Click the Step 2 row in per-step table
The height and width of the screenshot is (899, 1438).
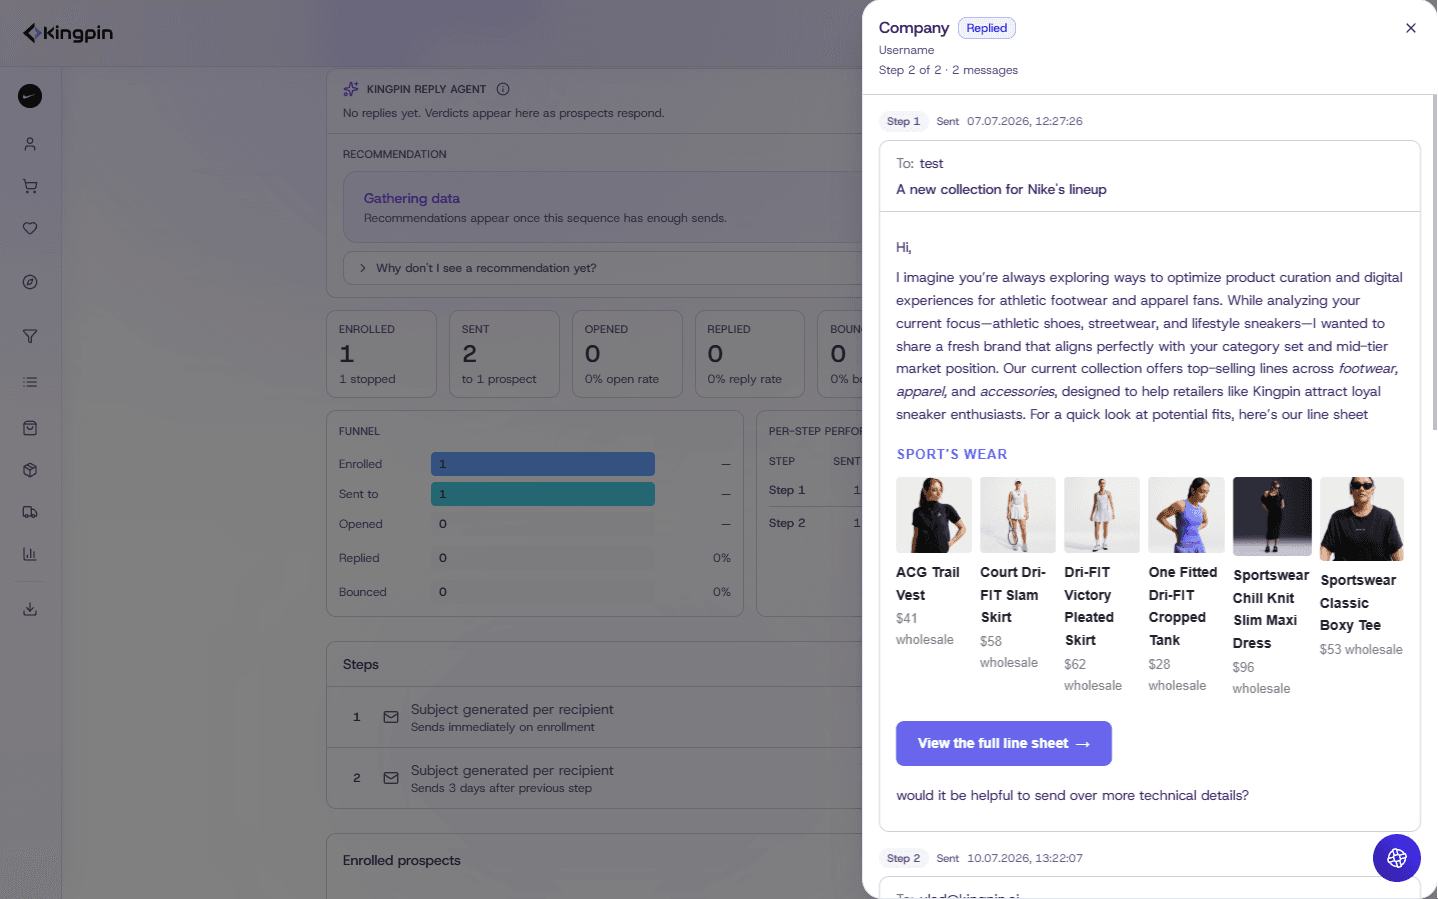click(815, 523)
